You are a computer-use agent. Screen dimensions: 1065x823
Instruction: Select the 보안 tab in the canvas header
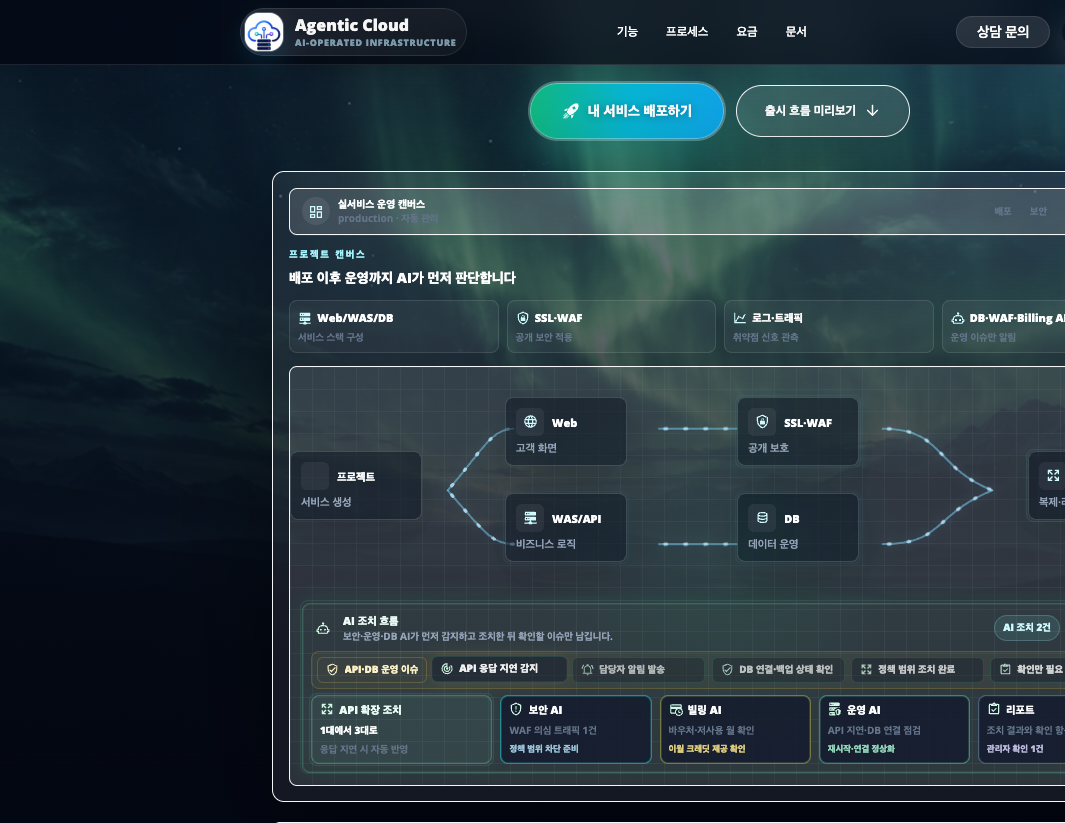1038,211
